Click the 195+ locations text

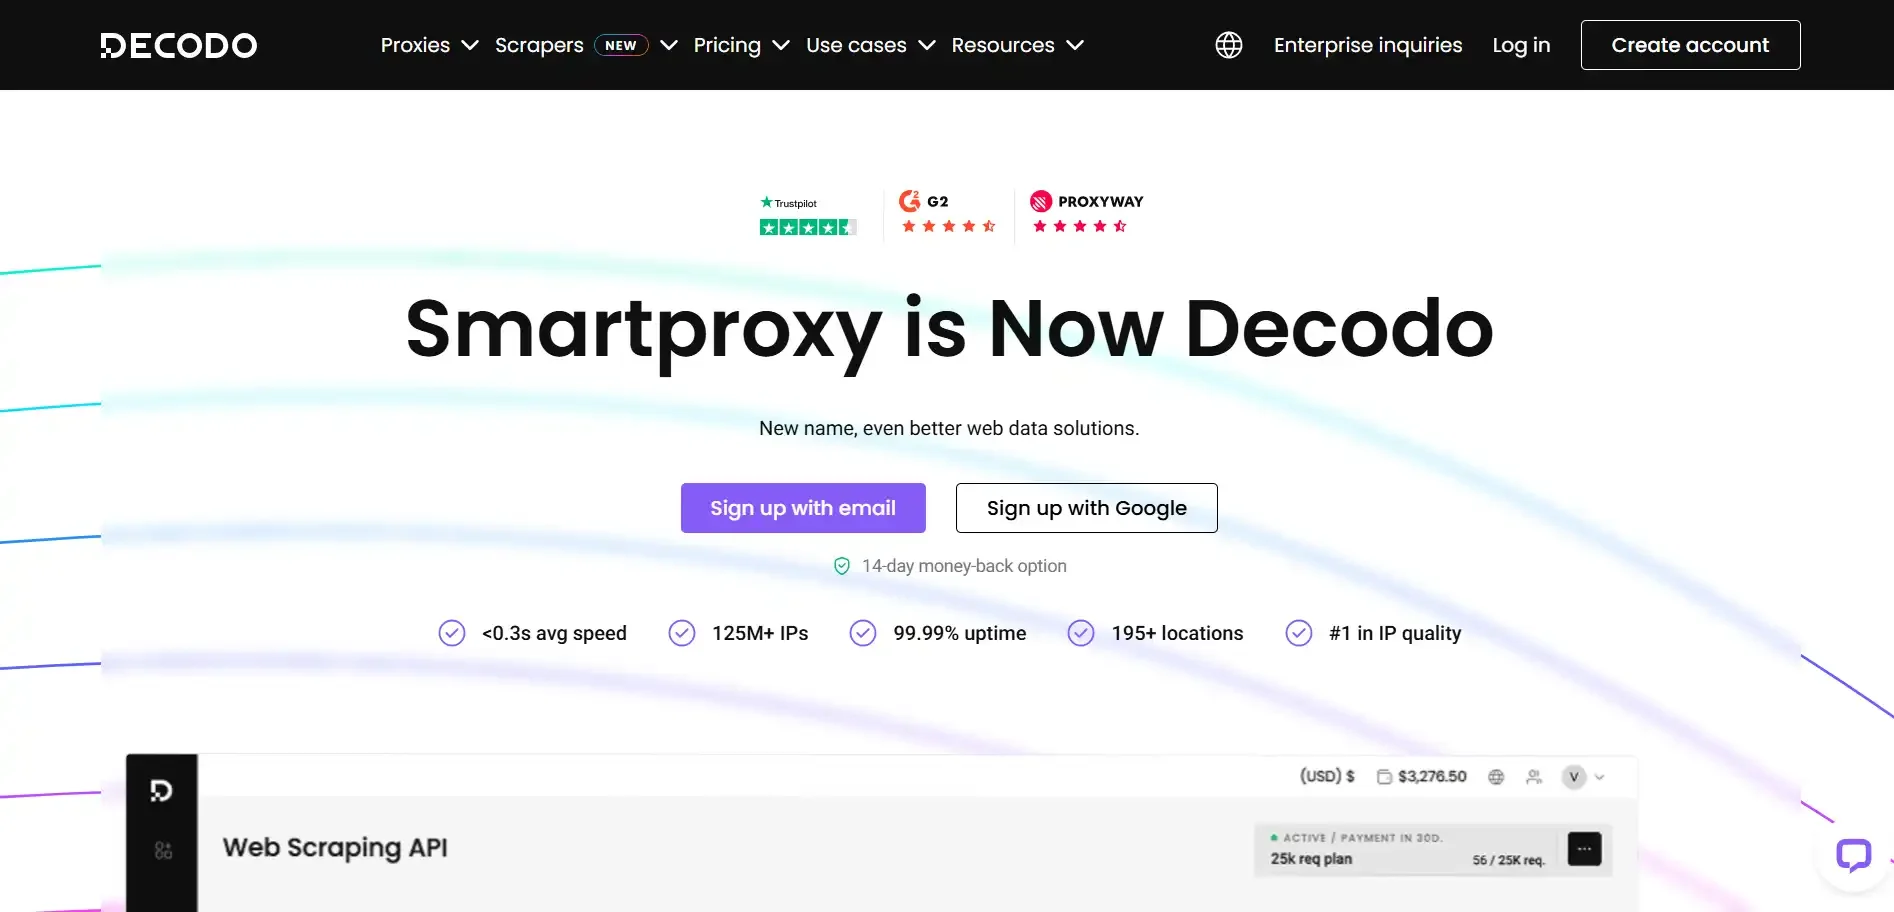point(1177,633)
